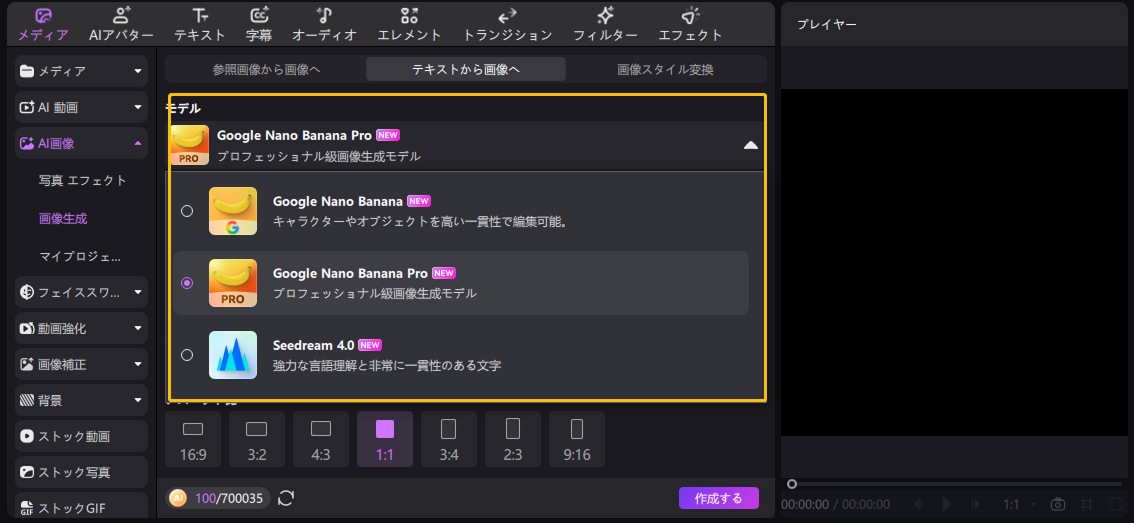
Task: Choose the 3:4 aspect ratio
Action: (x=448, y=439)
